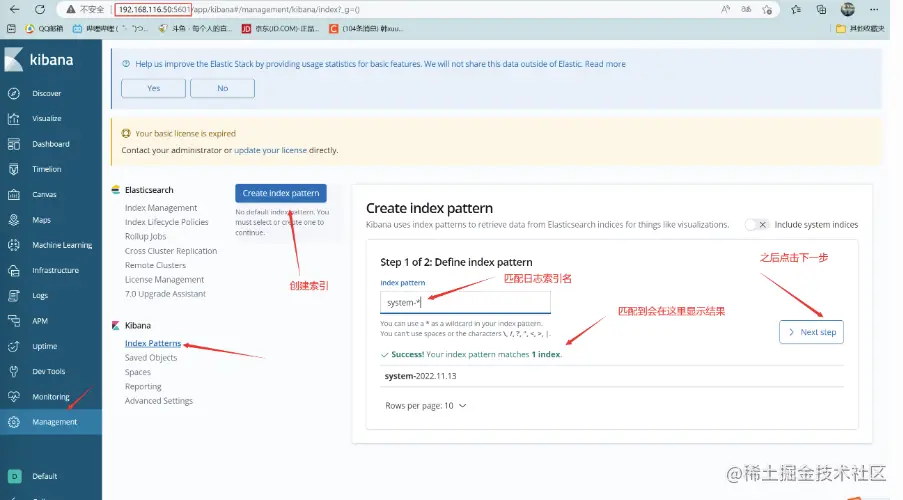Expand Rows per page dropdown
The image size is (903, 500).
(426, 406)
